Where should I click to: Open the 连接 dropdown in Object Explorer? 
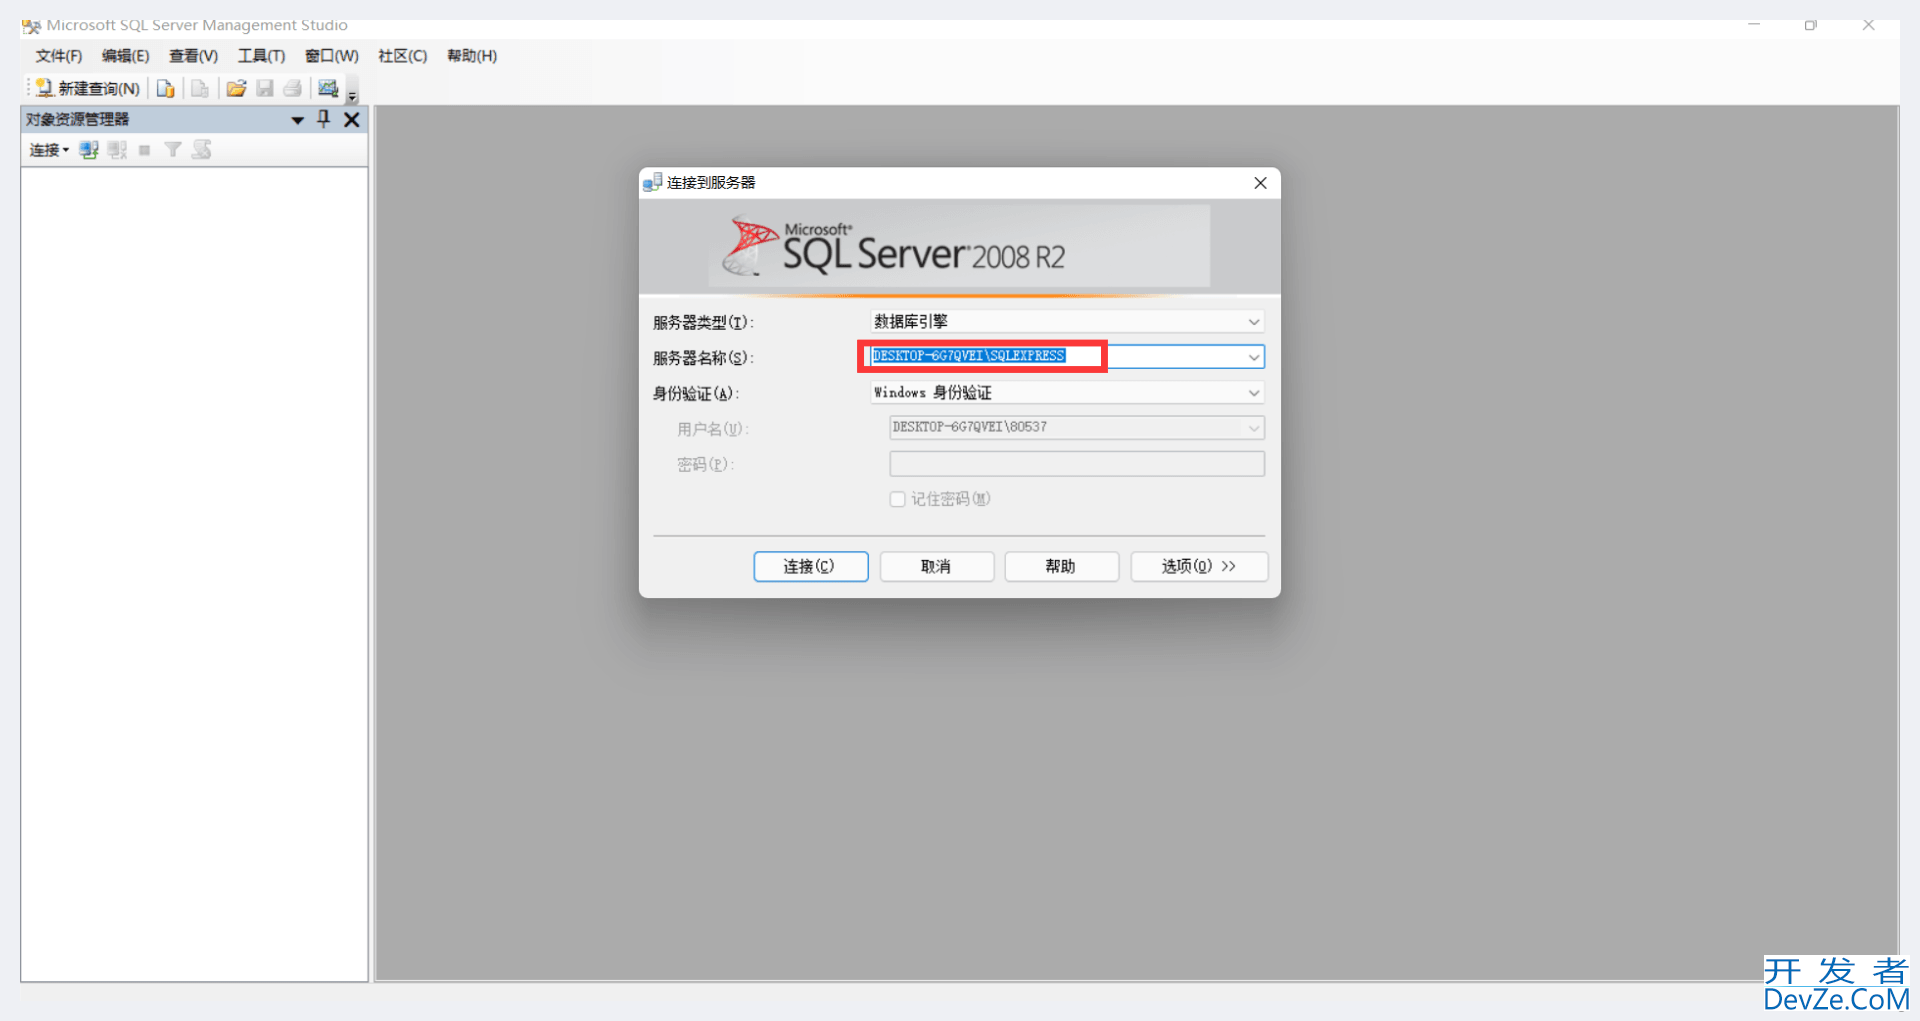click(x=49, y=150)
